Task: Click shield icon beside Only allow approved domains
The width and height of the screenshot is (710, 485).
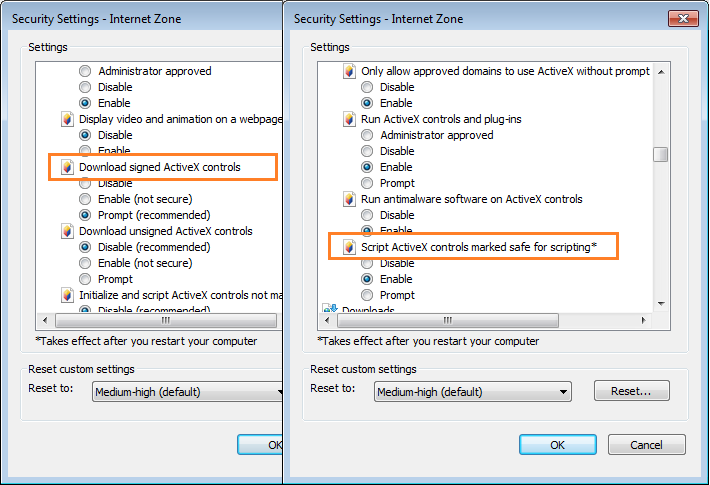Action: pyautogui.click(x=349, y=71)
